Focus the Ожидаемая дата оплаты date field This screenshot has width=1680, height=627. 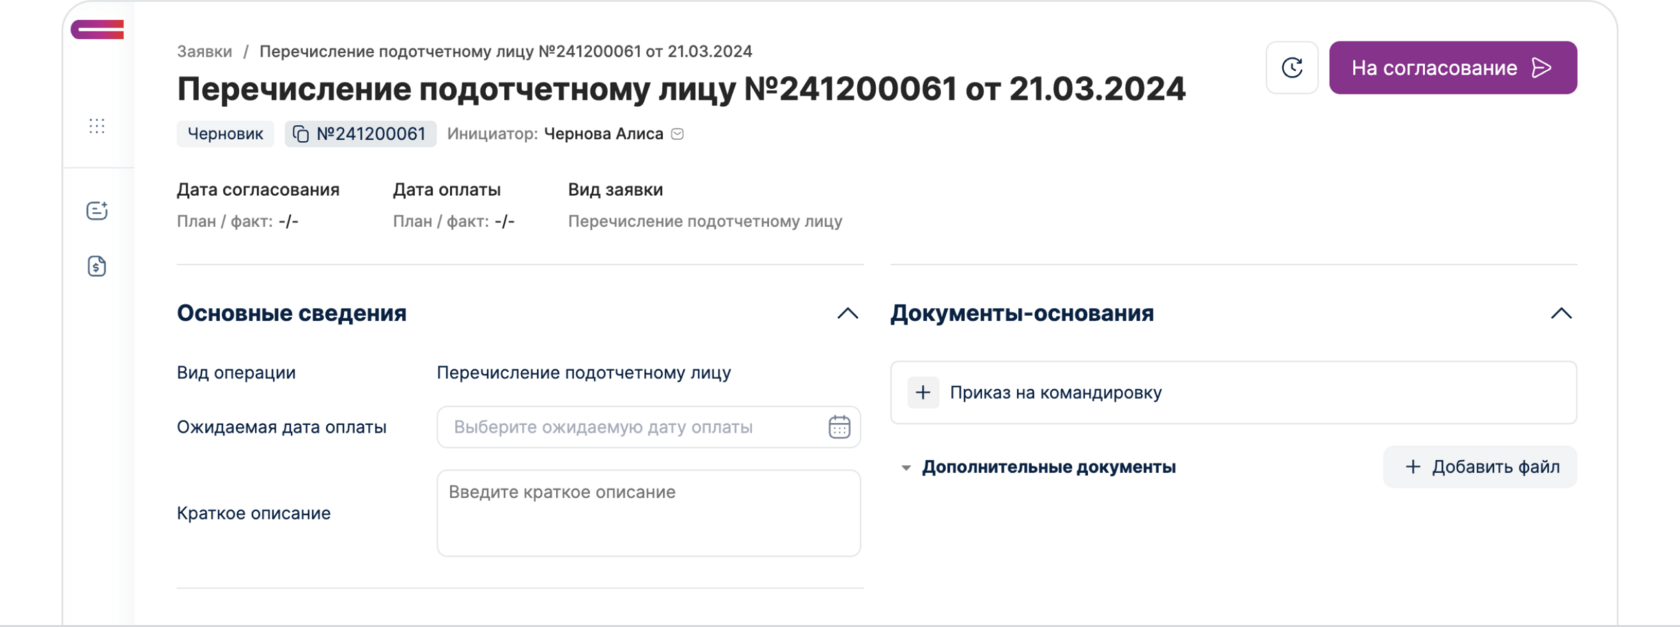(630, 427)
